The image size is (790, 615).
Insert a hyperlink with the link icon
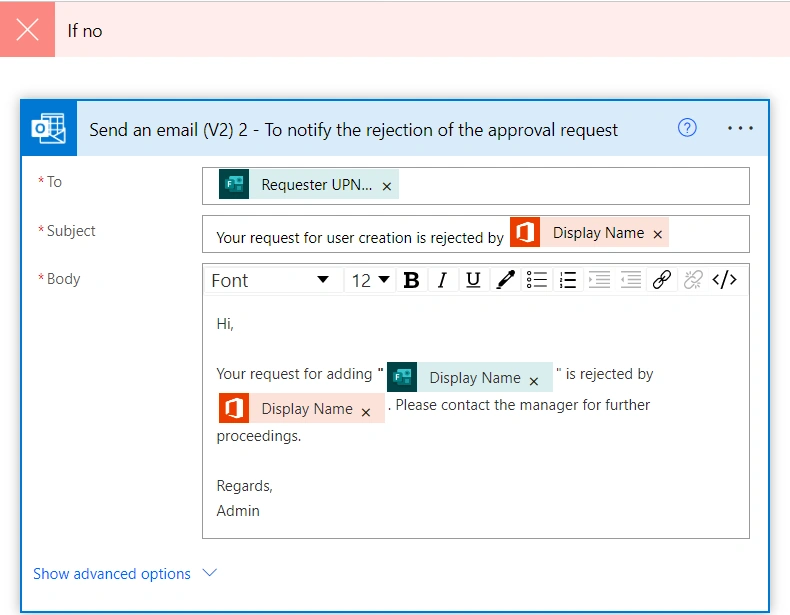(x=662, y=280)
